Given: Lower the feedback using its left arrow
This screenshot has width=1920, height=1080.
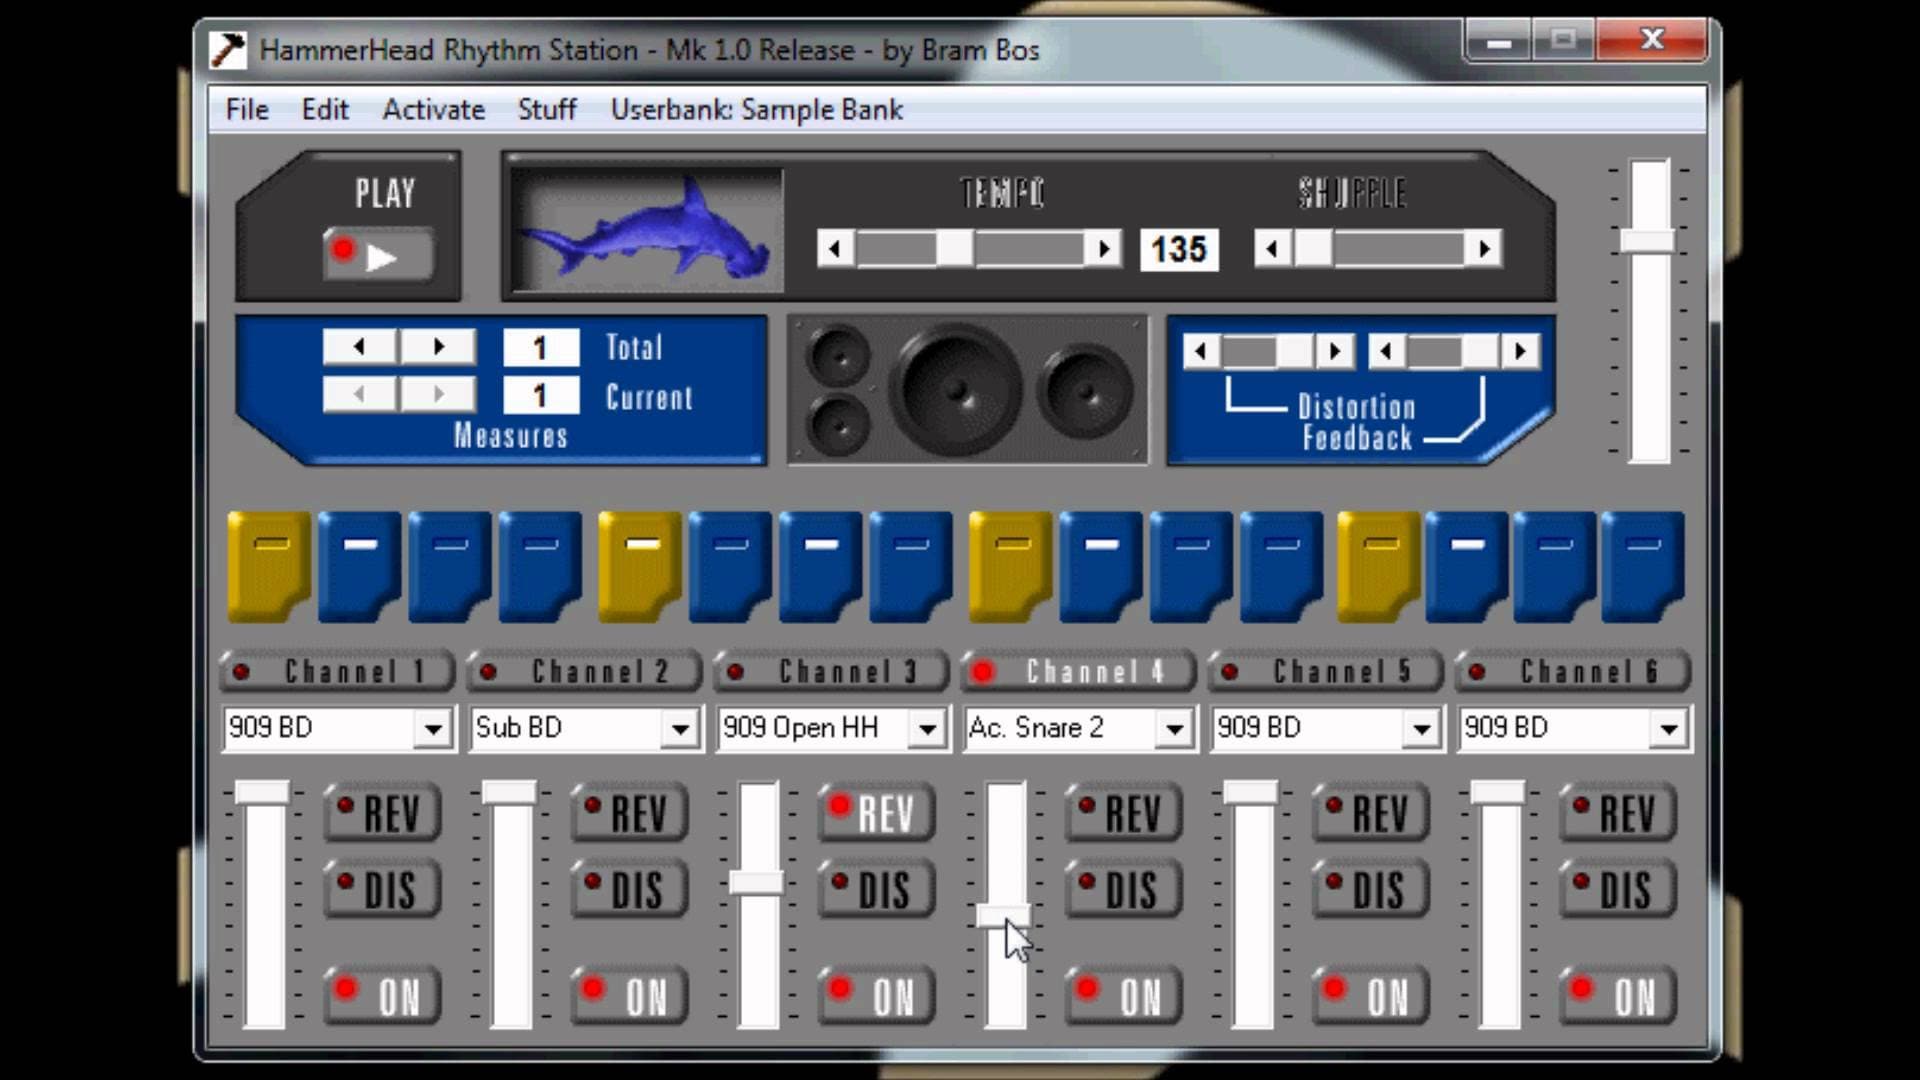Looking at the screenshot, I should 1385,351.
